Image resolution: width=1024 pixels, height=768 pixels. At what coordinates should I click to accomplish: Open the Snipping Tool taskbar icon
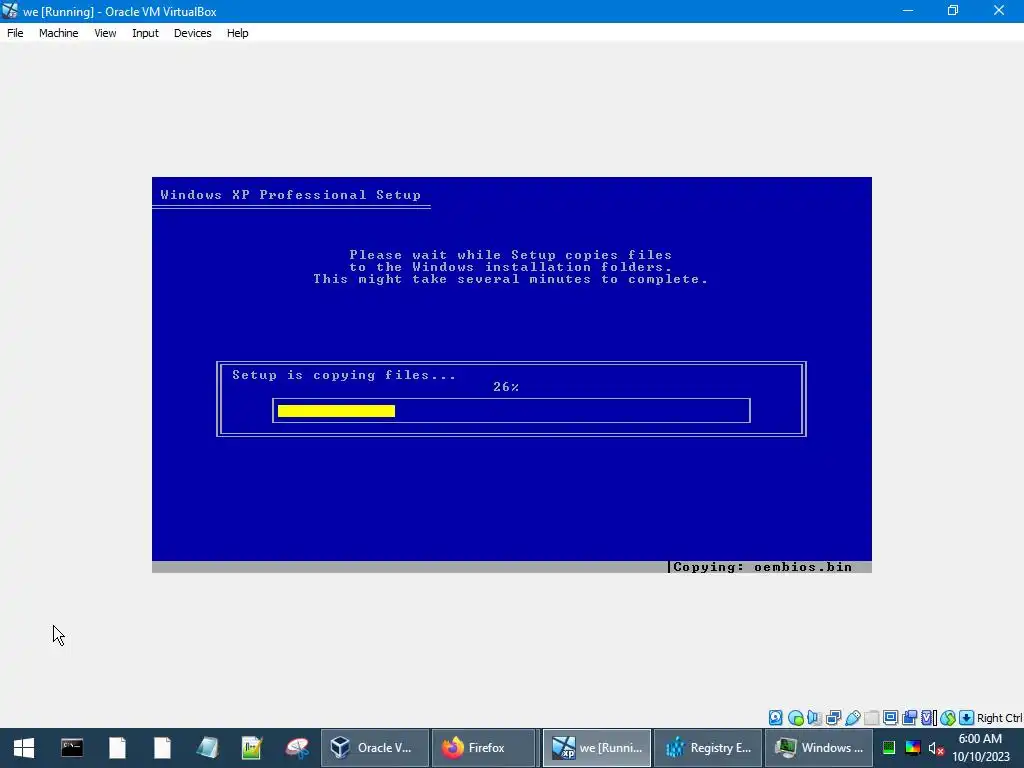click(x=297, y=748)
